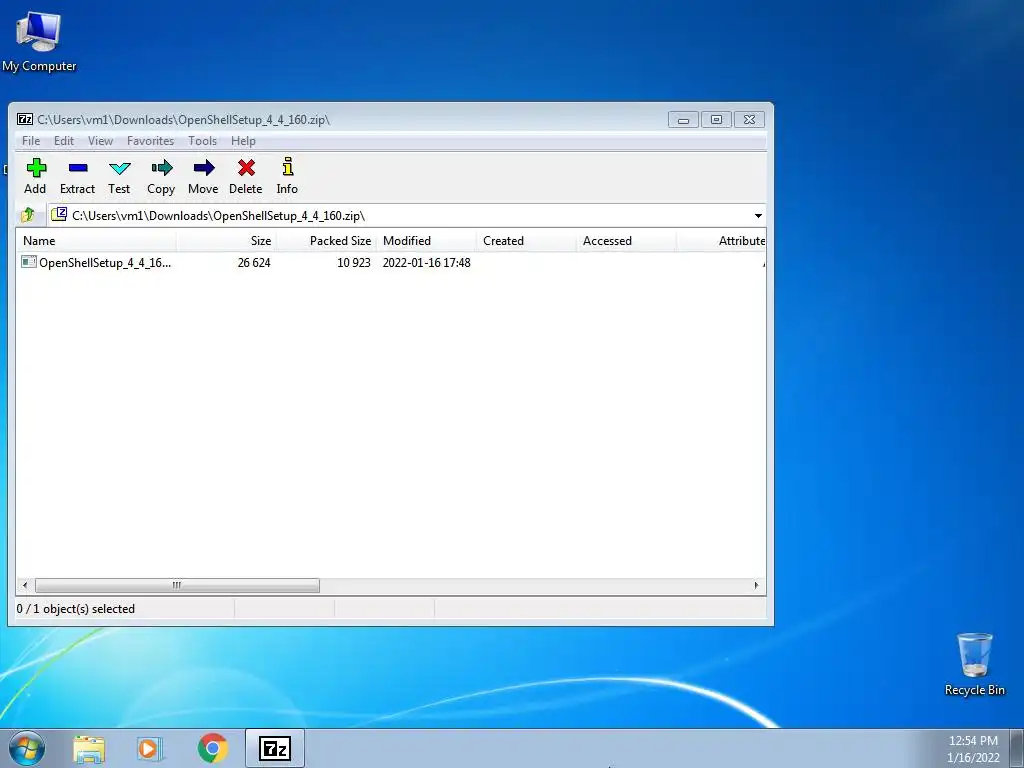Click the red Delete icon

tap(246, 168)
